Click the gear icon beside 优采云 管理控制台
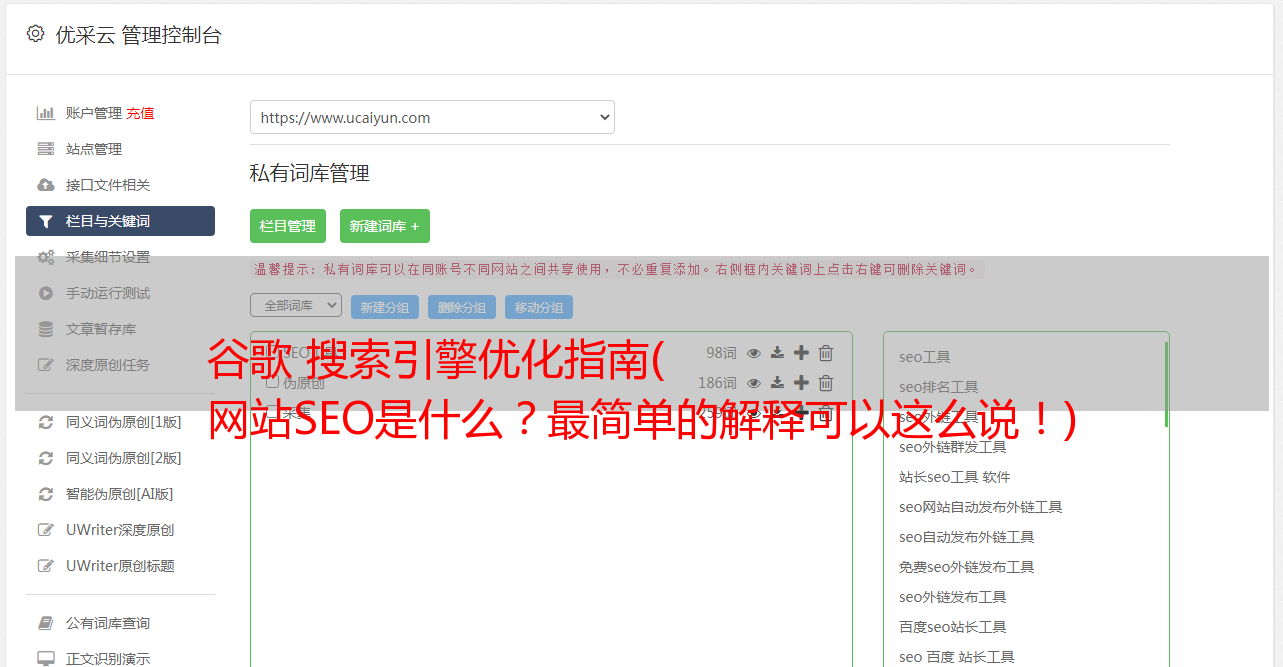 tap(35, 34)
